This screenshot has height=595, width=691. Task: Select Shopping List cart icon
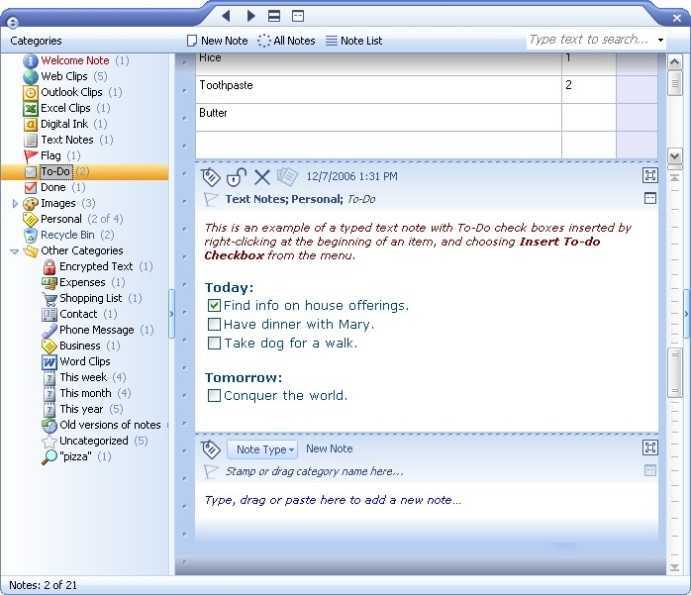coord(49,299)
